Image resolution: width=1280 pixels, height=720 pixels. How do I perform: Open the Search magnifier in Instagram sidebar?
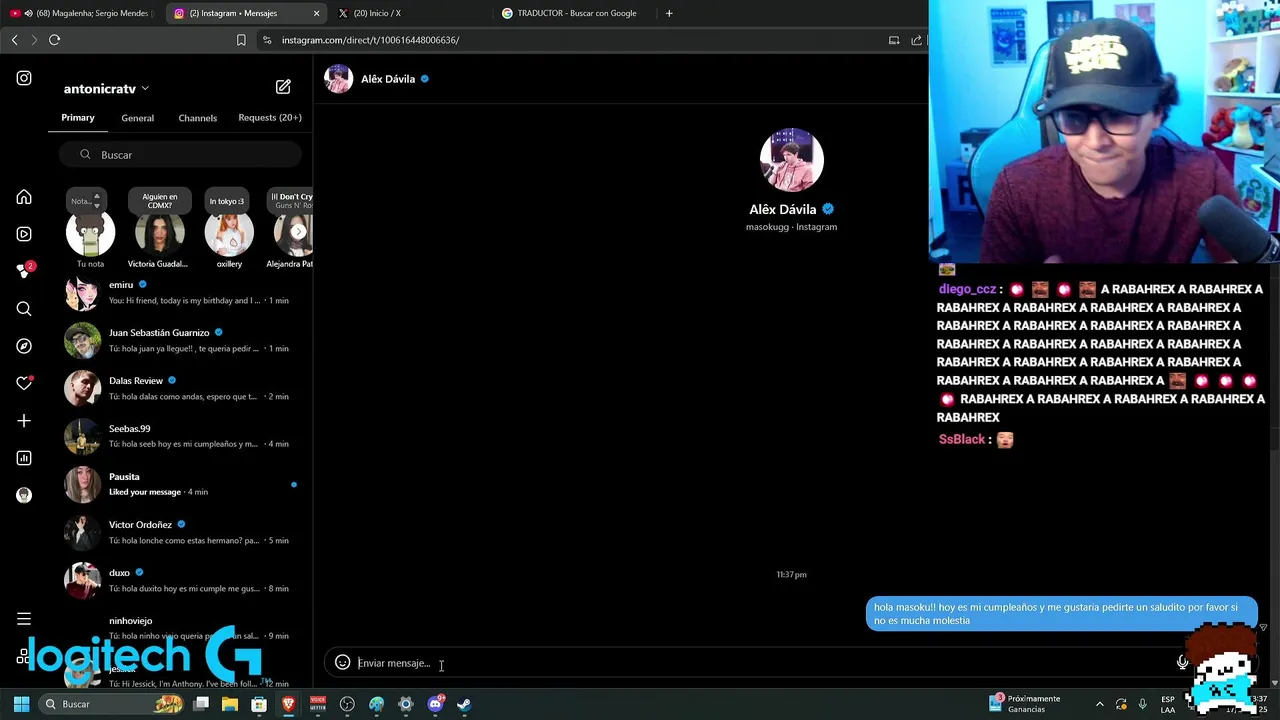24,309
